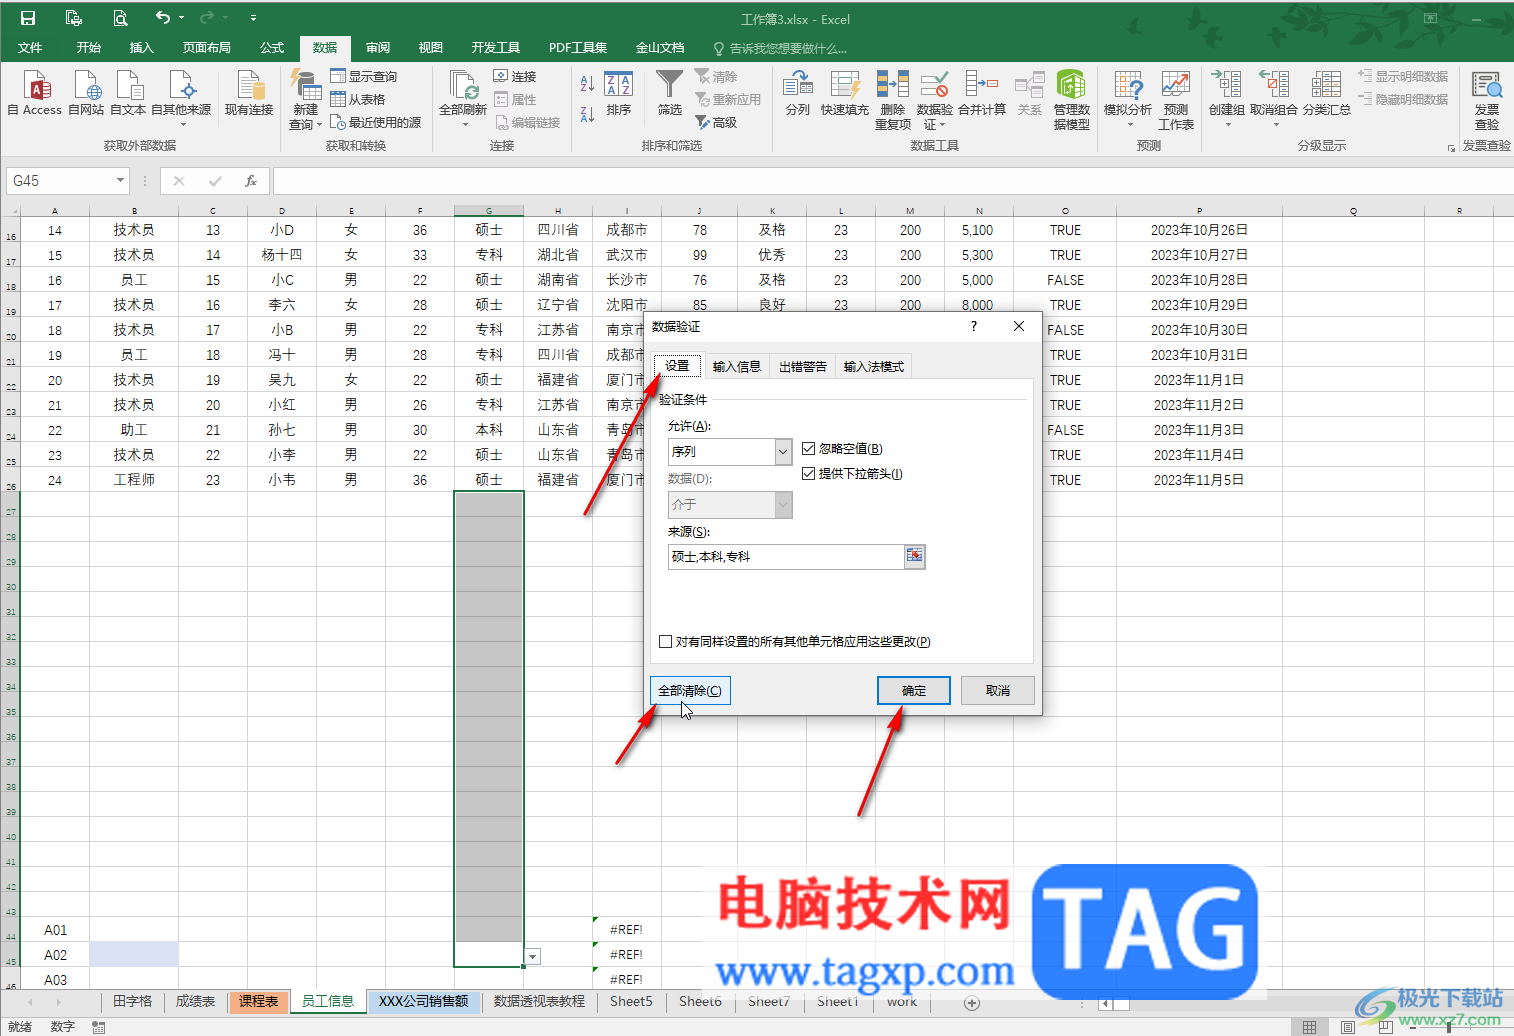
Task: Switch to the 输入法模式 dialog tab
Action: coord(874,367)
